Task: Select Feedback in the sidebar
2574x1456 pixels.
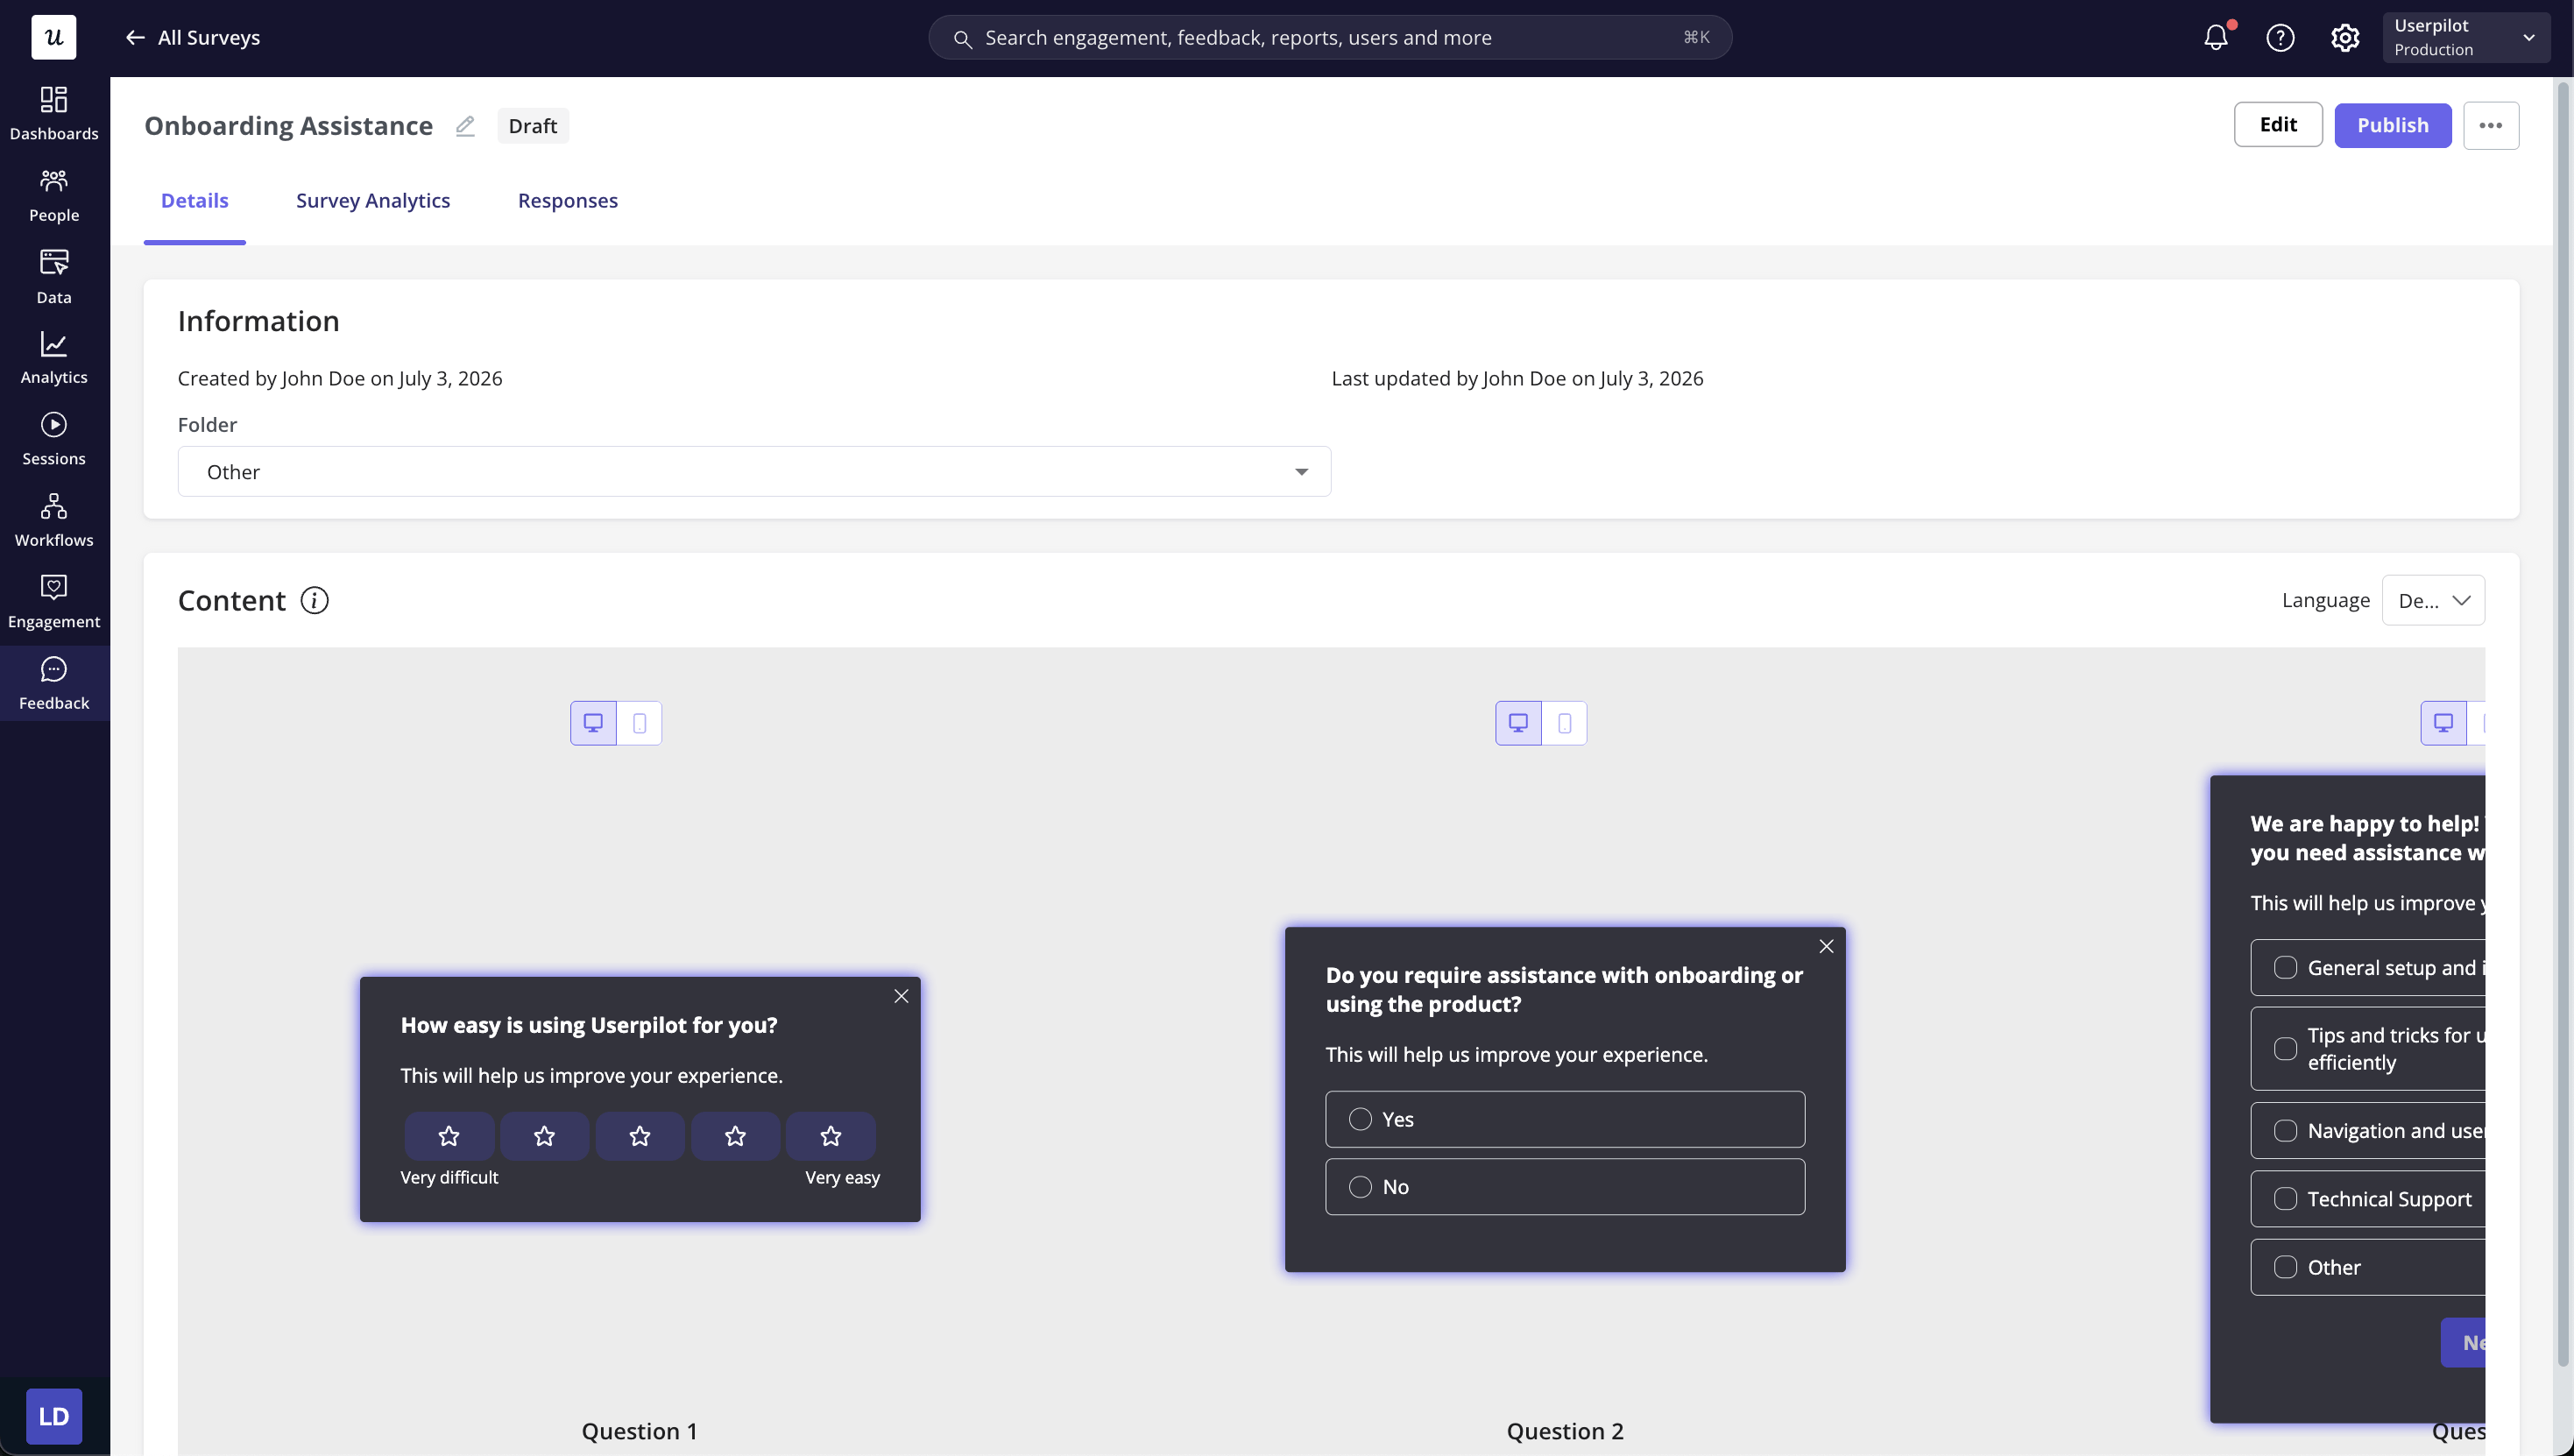Action: 54,684
